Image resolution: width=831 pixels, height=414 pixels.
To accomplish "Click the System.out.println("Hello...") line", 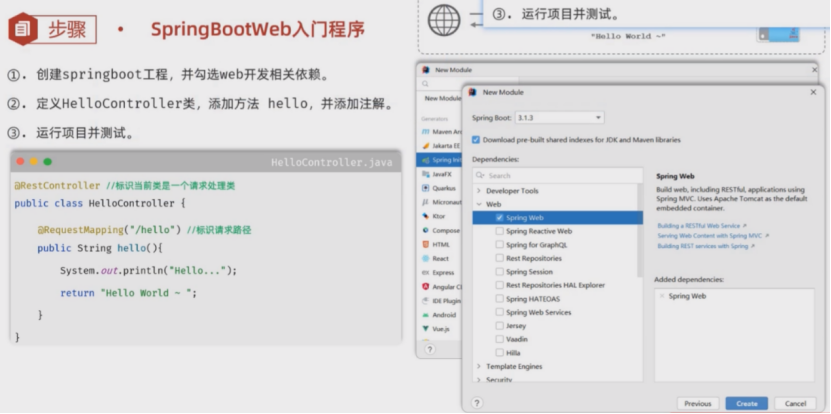I will (148, 271).
